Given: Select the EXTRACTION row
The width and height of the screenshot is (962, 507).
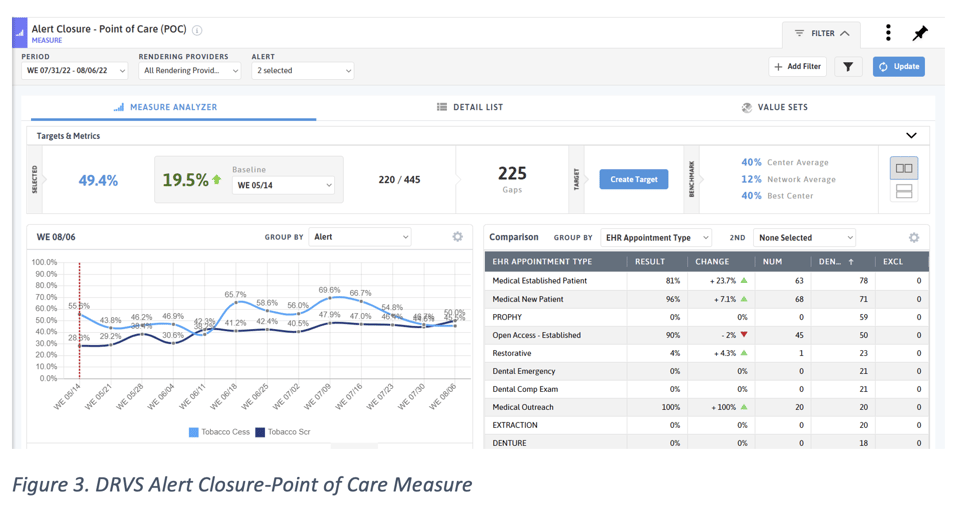Looking at the screenshot, I should click(706, 425).
